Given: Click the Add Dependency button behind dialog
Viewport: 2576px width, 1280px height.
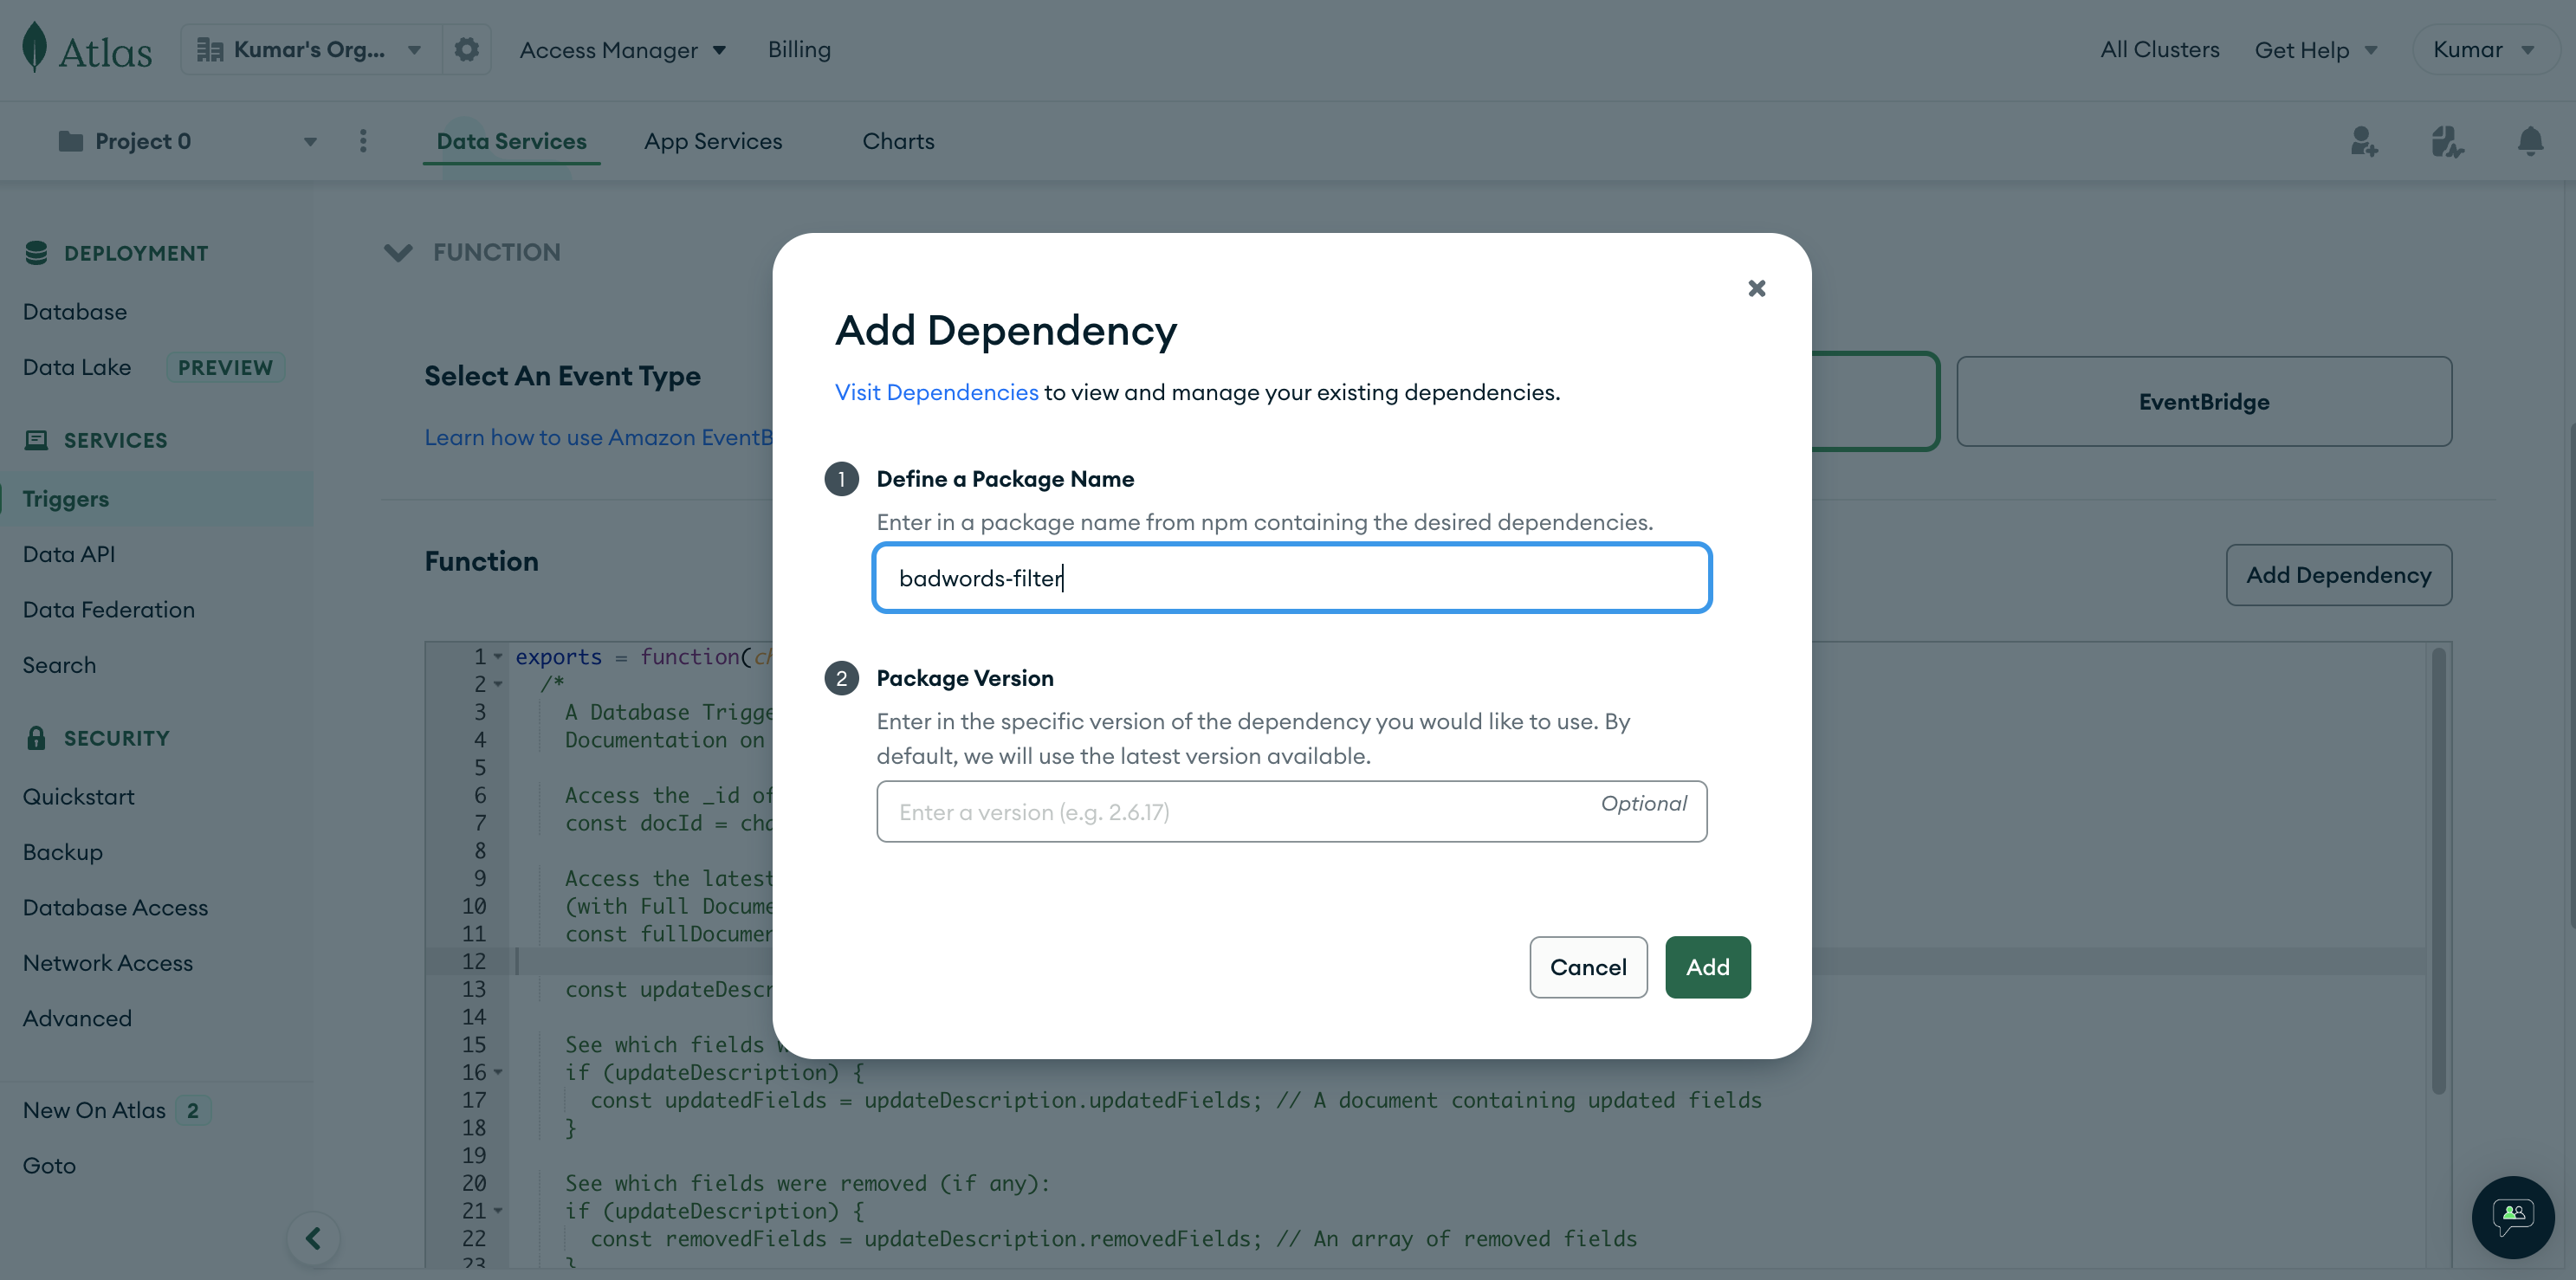Looking at the screenshot, I should point(2338,575).
